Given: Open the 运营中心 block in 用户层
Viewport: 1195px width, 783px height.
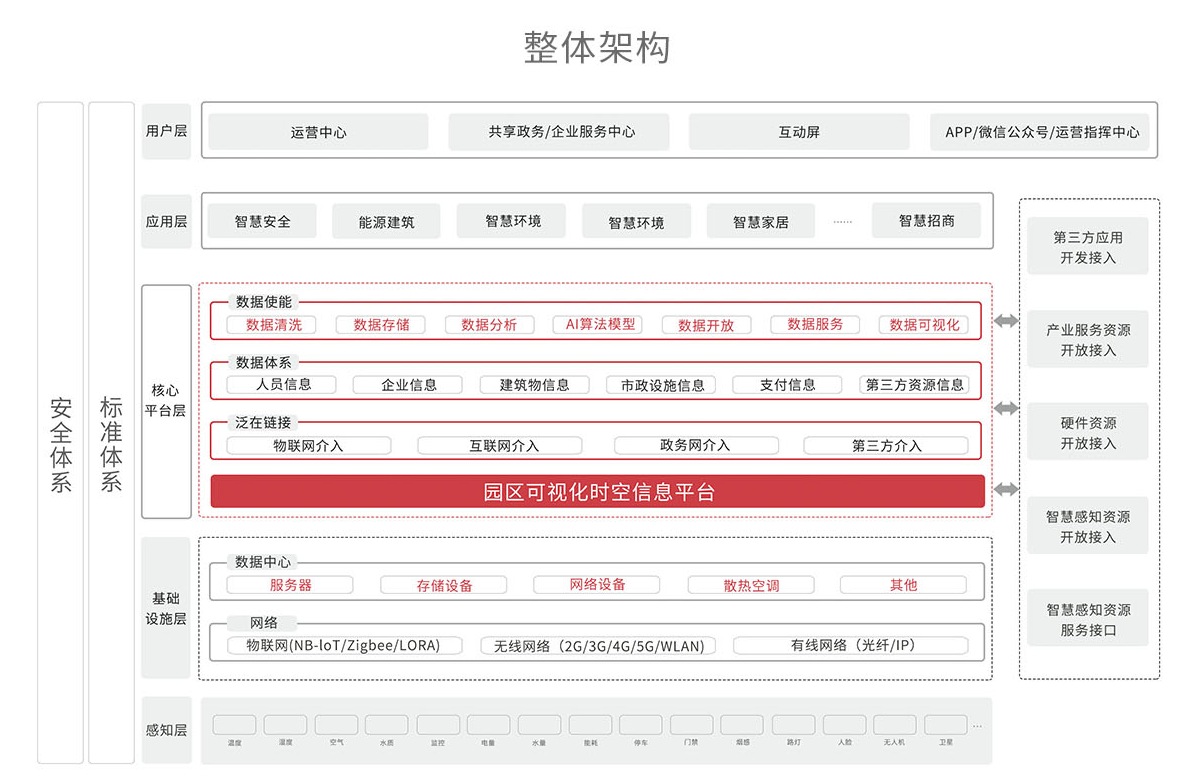Looking at the screenshot, I should (x=318, y=132).
